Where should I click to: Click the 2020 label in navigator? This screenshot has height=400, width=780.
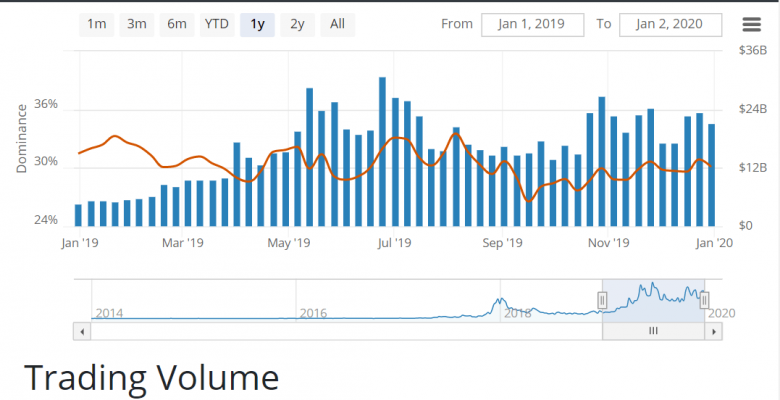[721, 313]
